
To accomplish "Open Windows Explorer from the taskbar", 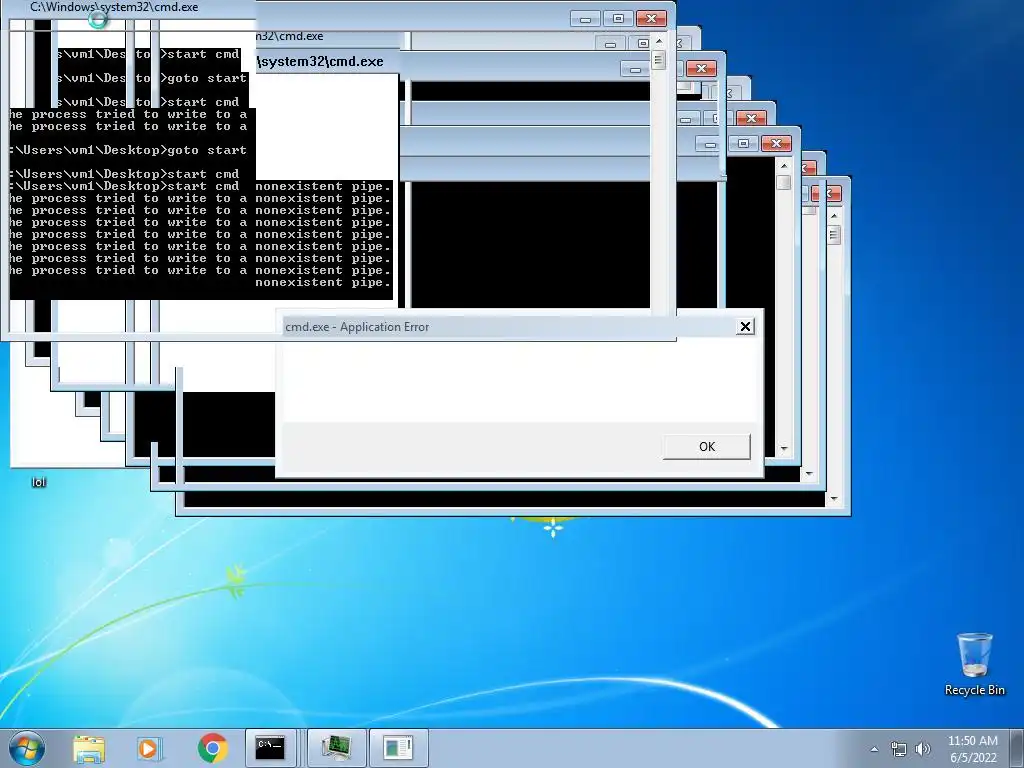I will pos(89,748).
